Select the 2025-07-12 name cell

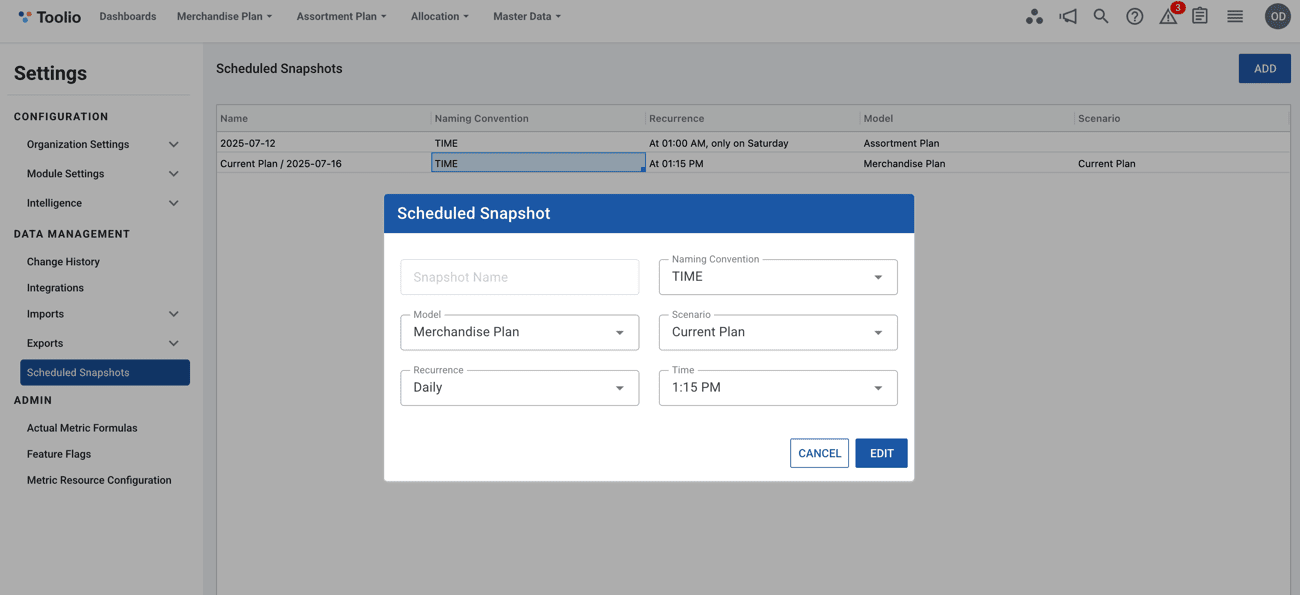tap(324, 143)
